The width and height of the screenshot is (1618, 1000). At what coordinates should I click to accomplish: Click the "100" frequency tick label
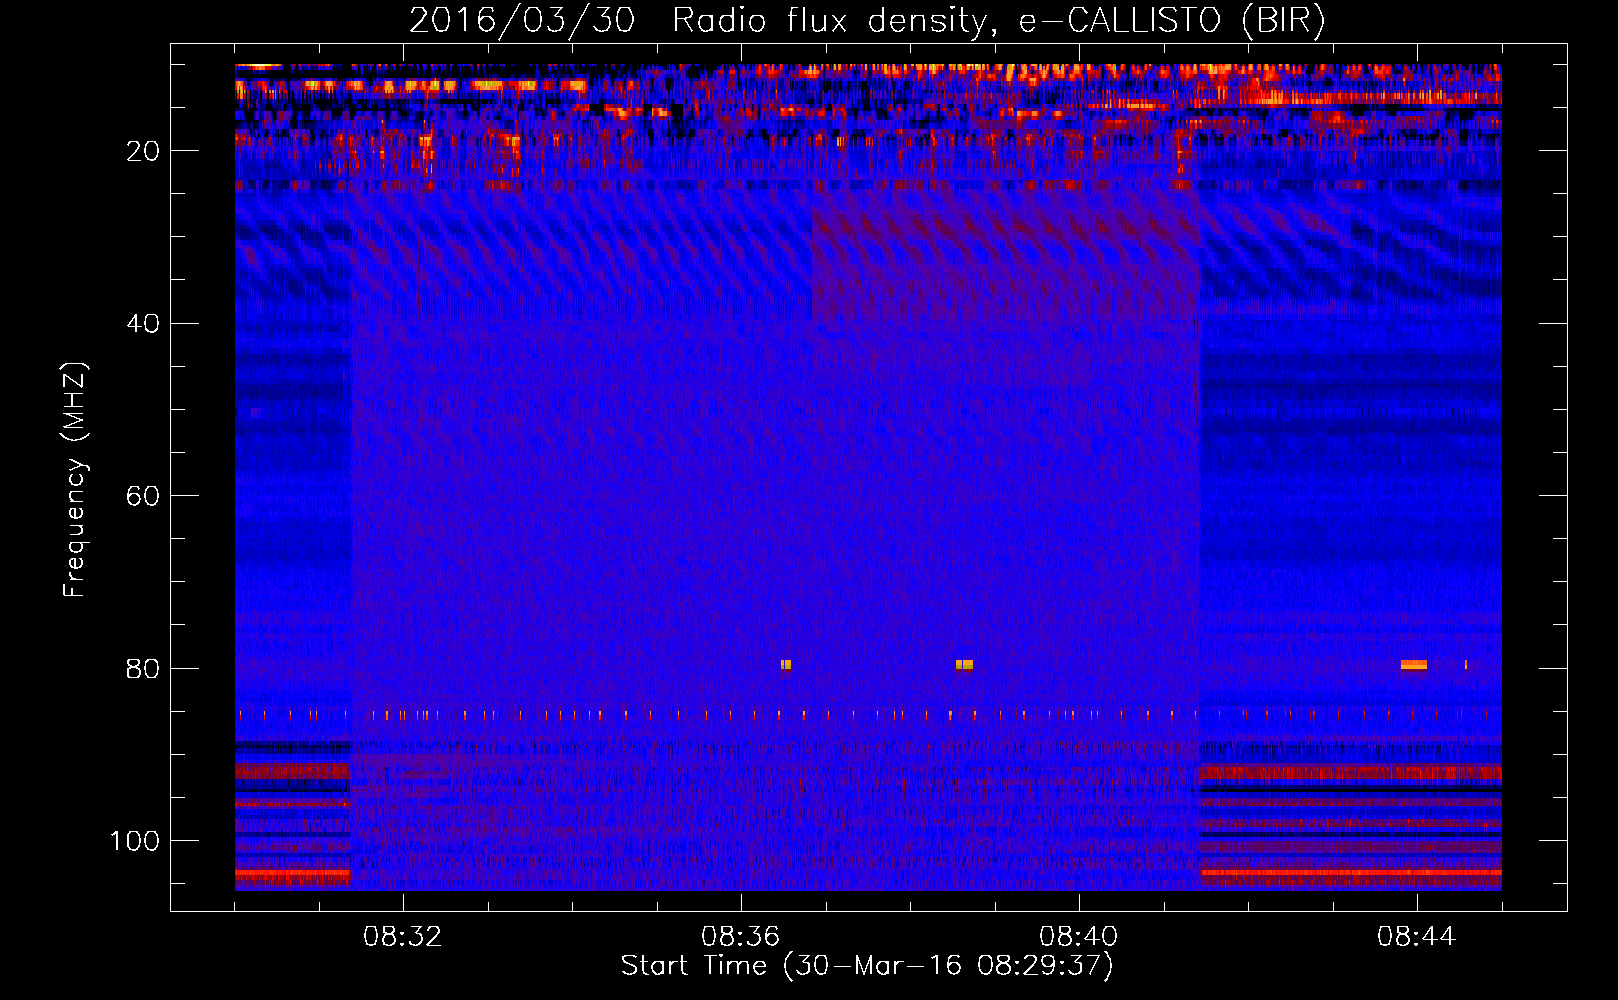pyautogui.click(x=135, y=841)
